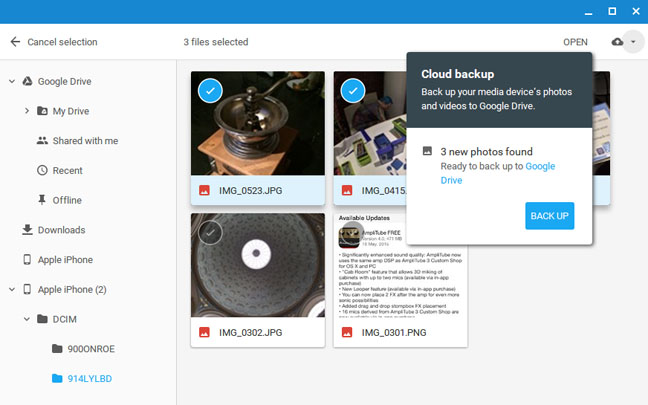This screenshot has height=405, width=648.
Task: Select the Apple iPhone (2) label
Action: click(x=72, y=290)
